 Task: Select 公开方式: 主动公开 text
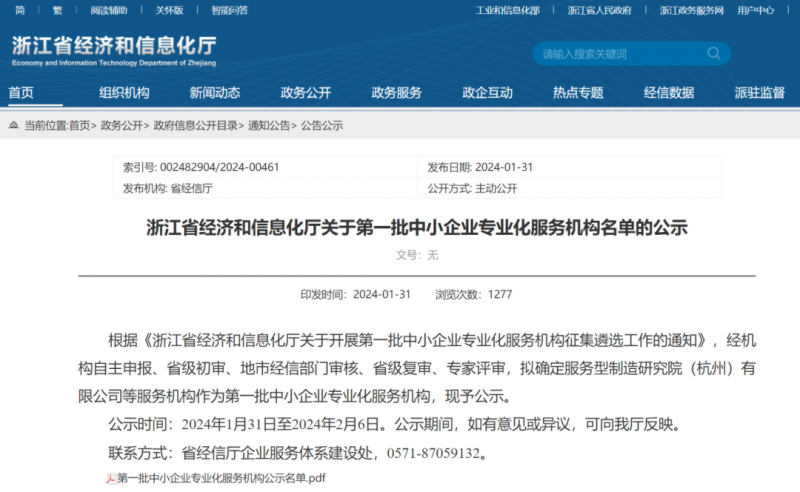[x=472, y=189]
